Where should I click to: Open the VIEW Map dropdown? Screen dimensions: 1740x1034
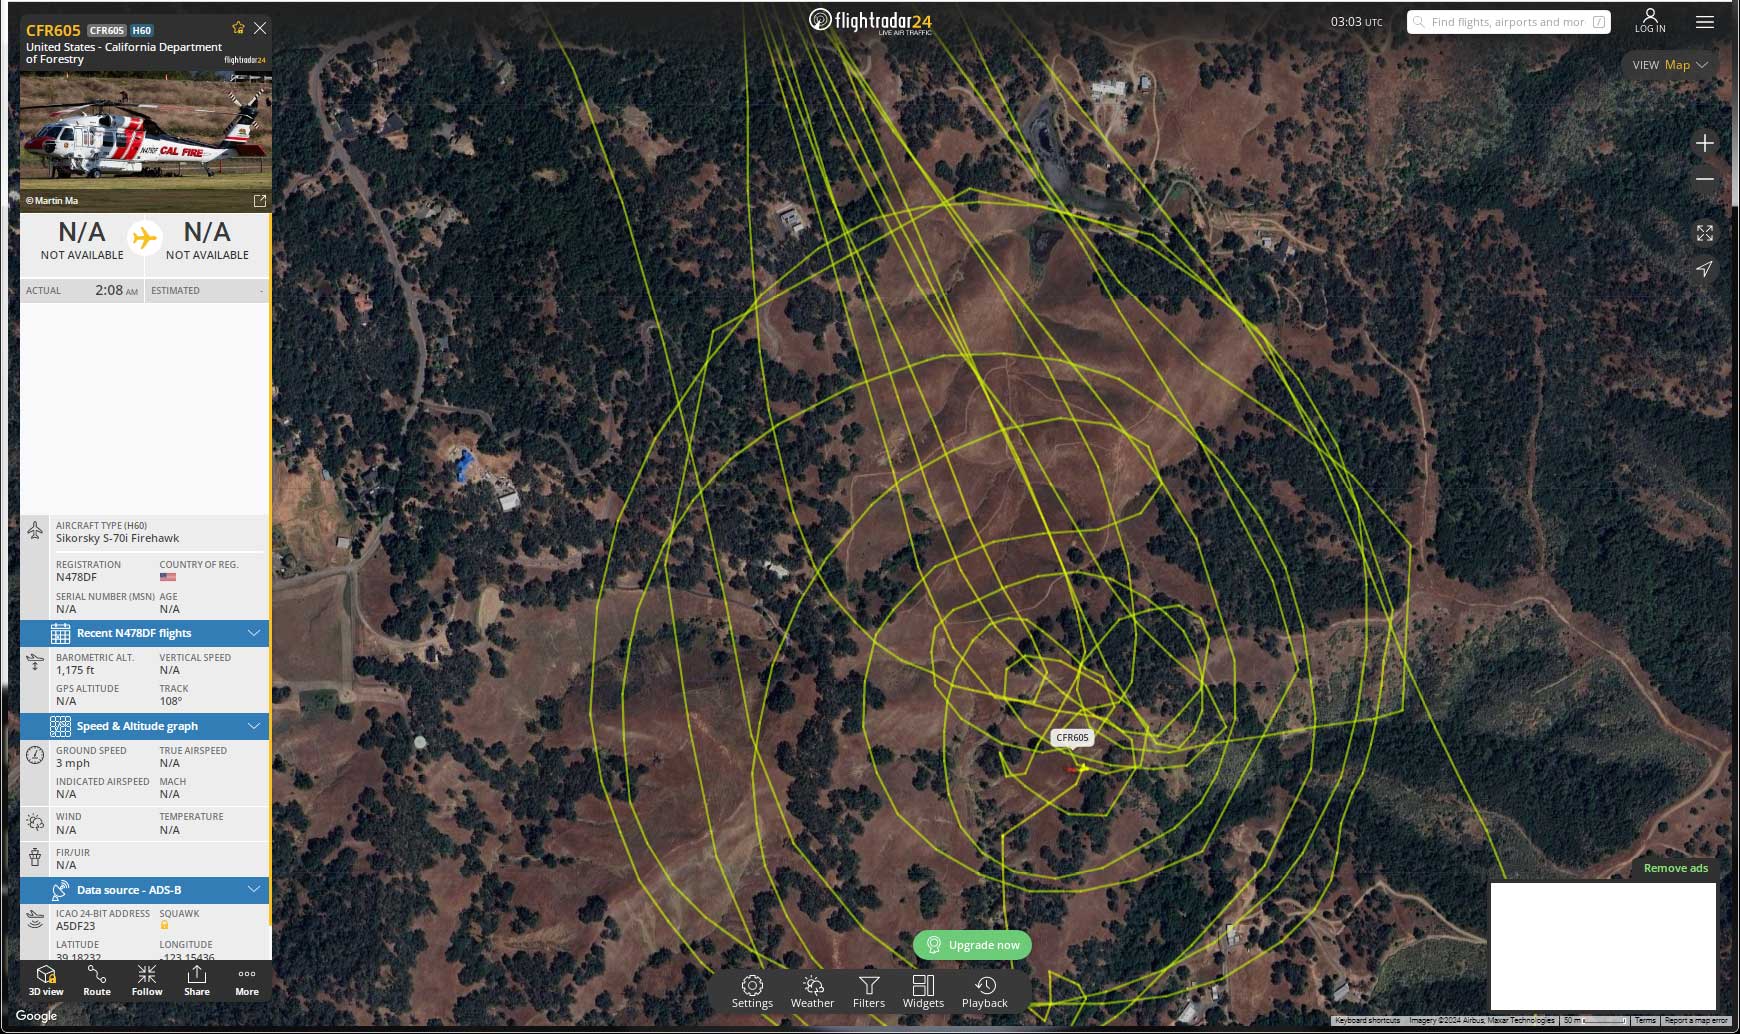(x=1670, y=65)
